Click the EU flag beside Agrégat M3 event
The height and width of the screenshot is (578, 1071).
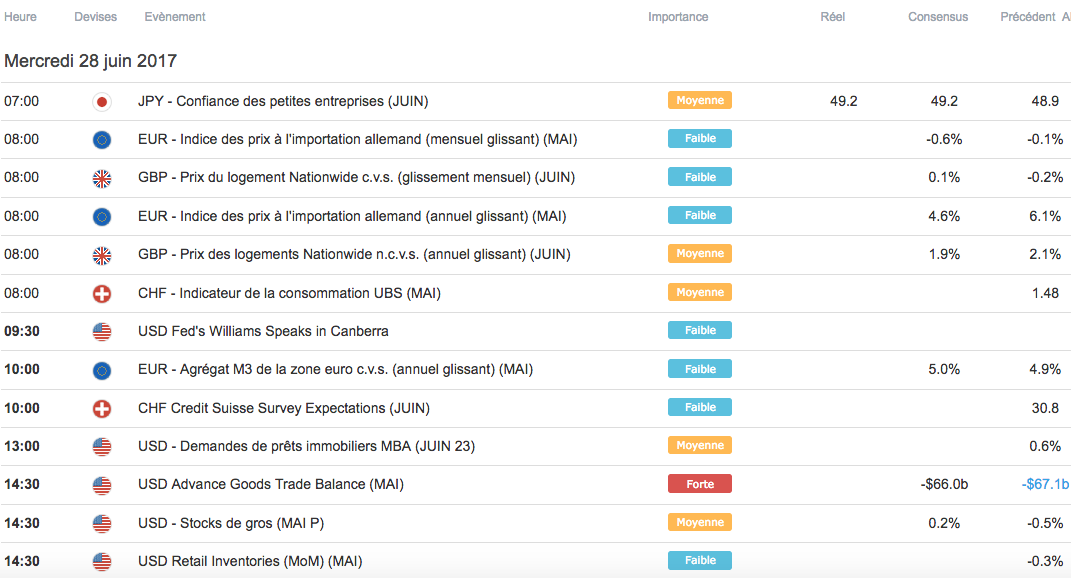[101, 370]
